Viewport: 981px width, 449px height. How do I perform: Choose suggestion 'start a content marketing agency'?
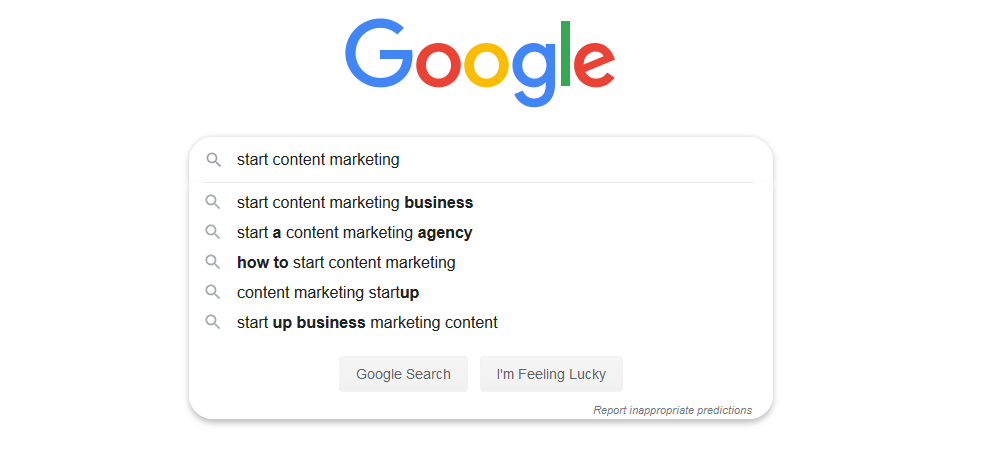pyautogui.click(x=480, y=233)
